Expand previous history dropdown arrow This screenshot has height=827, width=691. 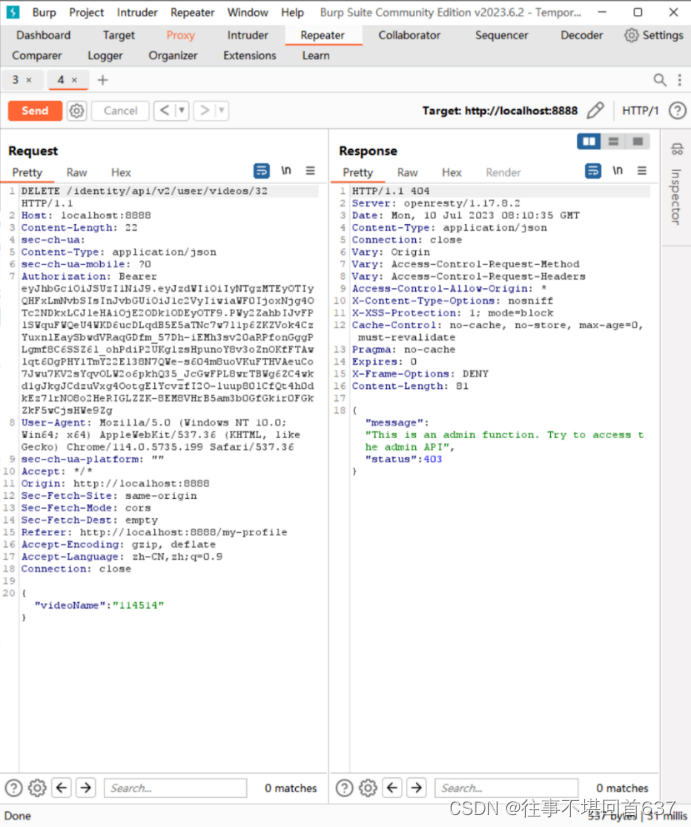[182, 111]
